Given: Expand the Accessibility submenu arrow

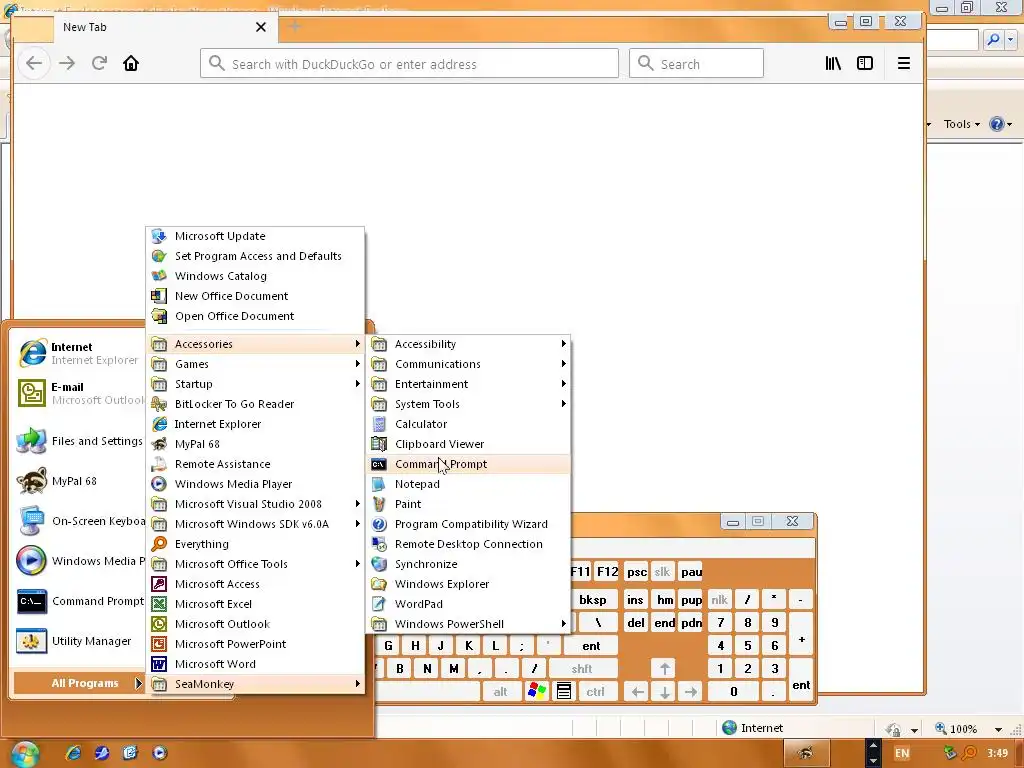Looking at the screenshot, I should (563, 344).
